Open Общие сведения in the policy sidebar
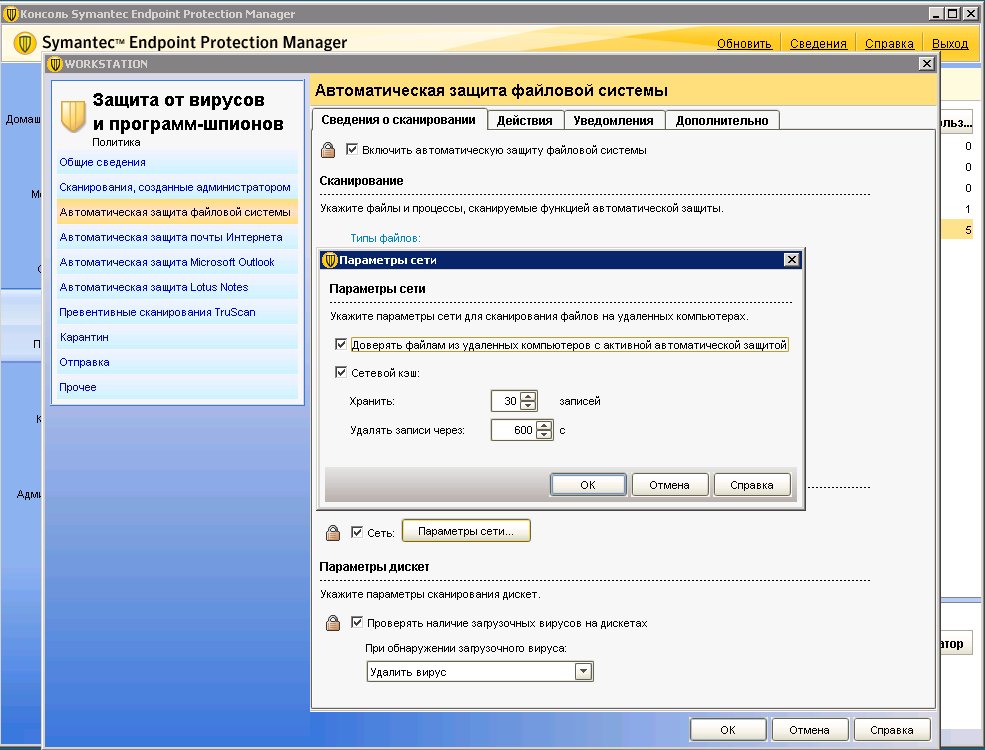This screenshot has width=985, height=750. pyautogui.click(x=177, y=162)
